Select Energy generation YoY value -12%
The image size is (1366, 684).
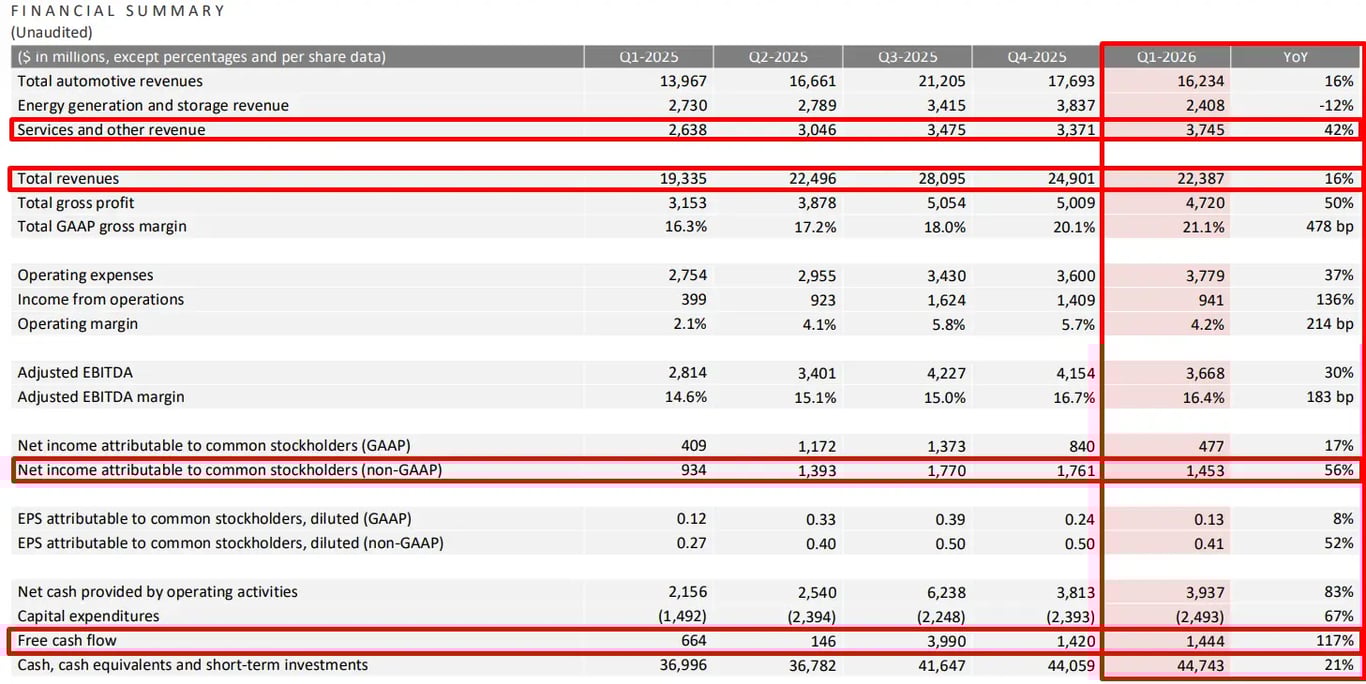1334,106
